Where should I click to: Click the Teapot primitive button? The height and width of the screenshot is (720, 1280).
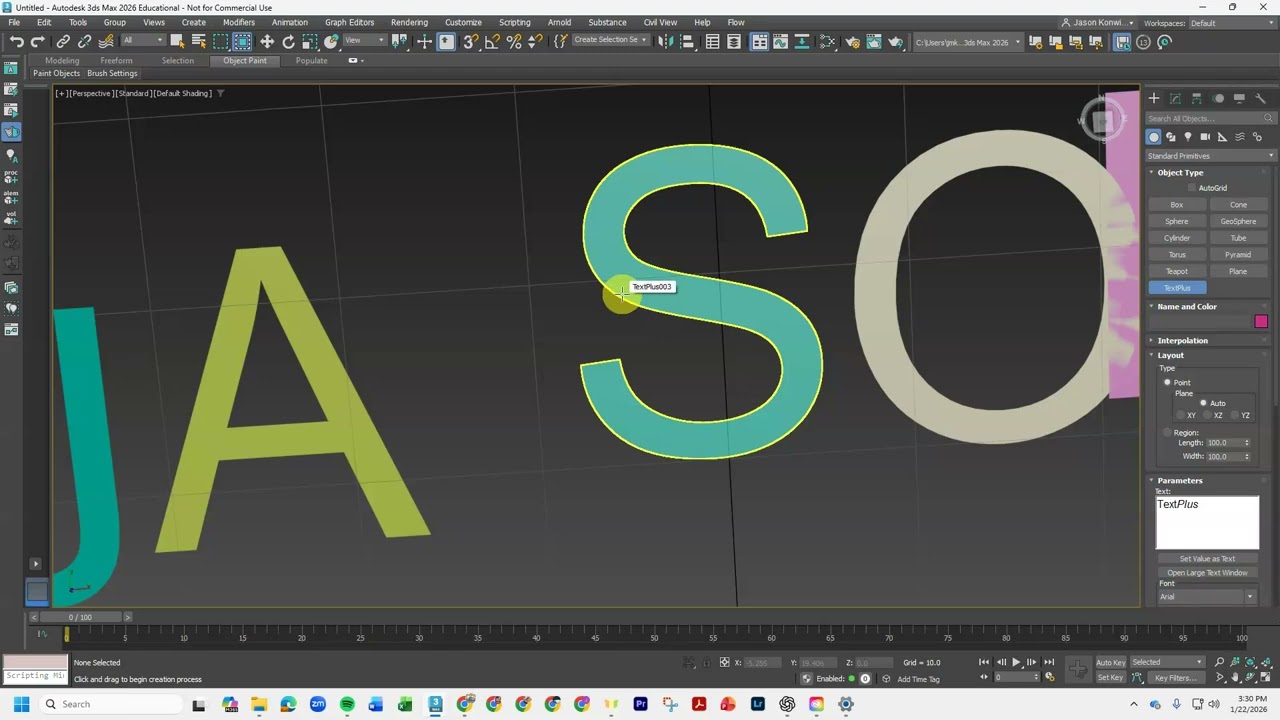point(1177,272)
